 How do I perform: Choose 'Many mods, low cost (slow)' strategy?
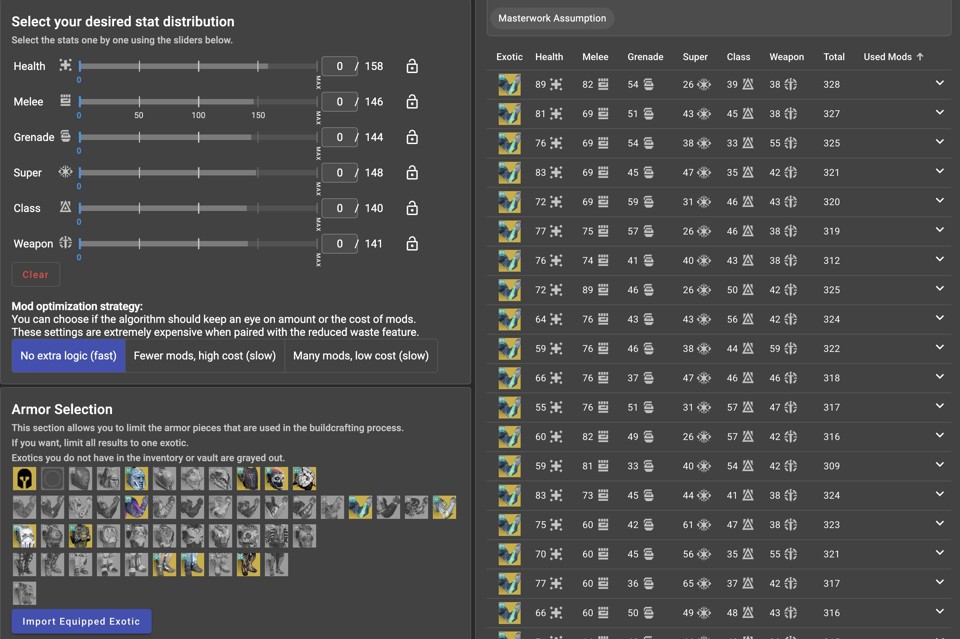(x=361, y=355)
